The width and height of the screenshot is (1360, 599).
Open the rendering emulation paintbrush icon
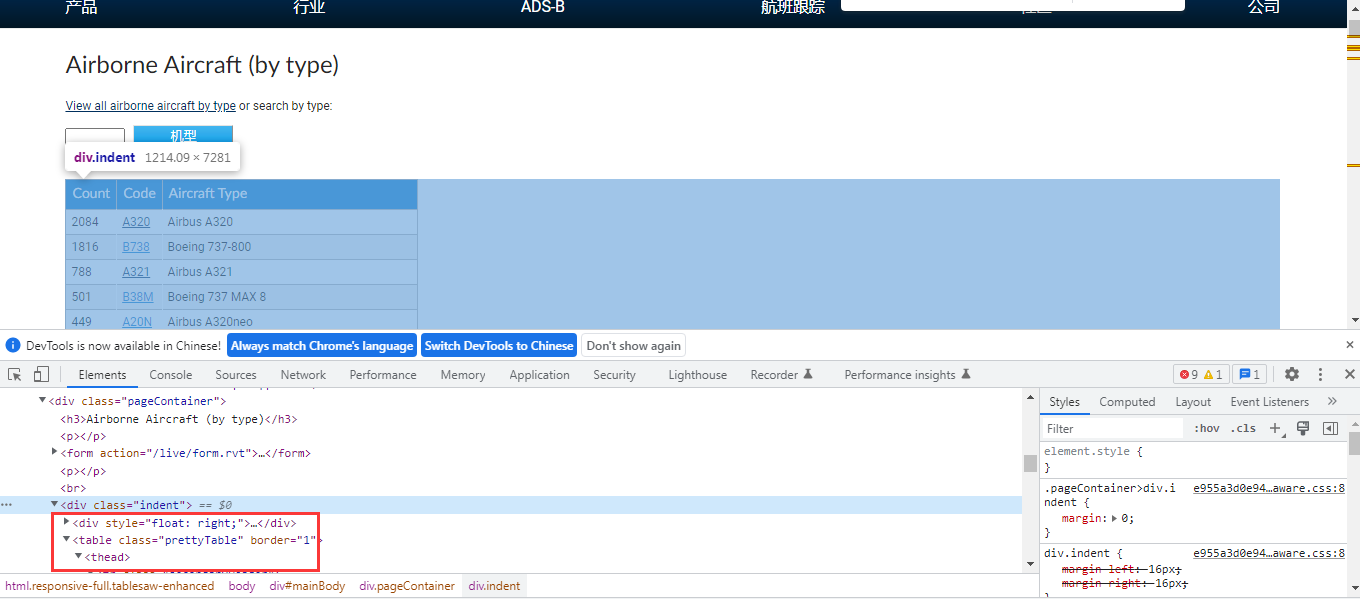(1303, 428)
